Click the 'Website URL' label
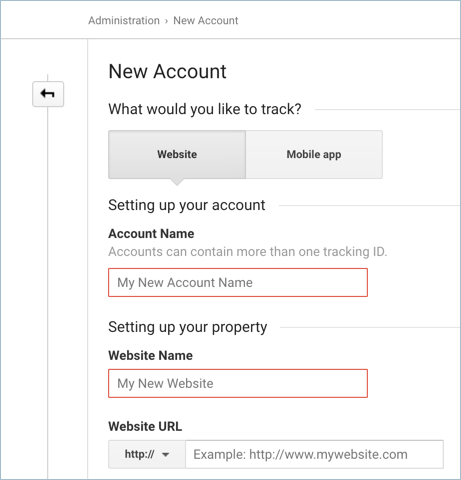 [145, 427]
